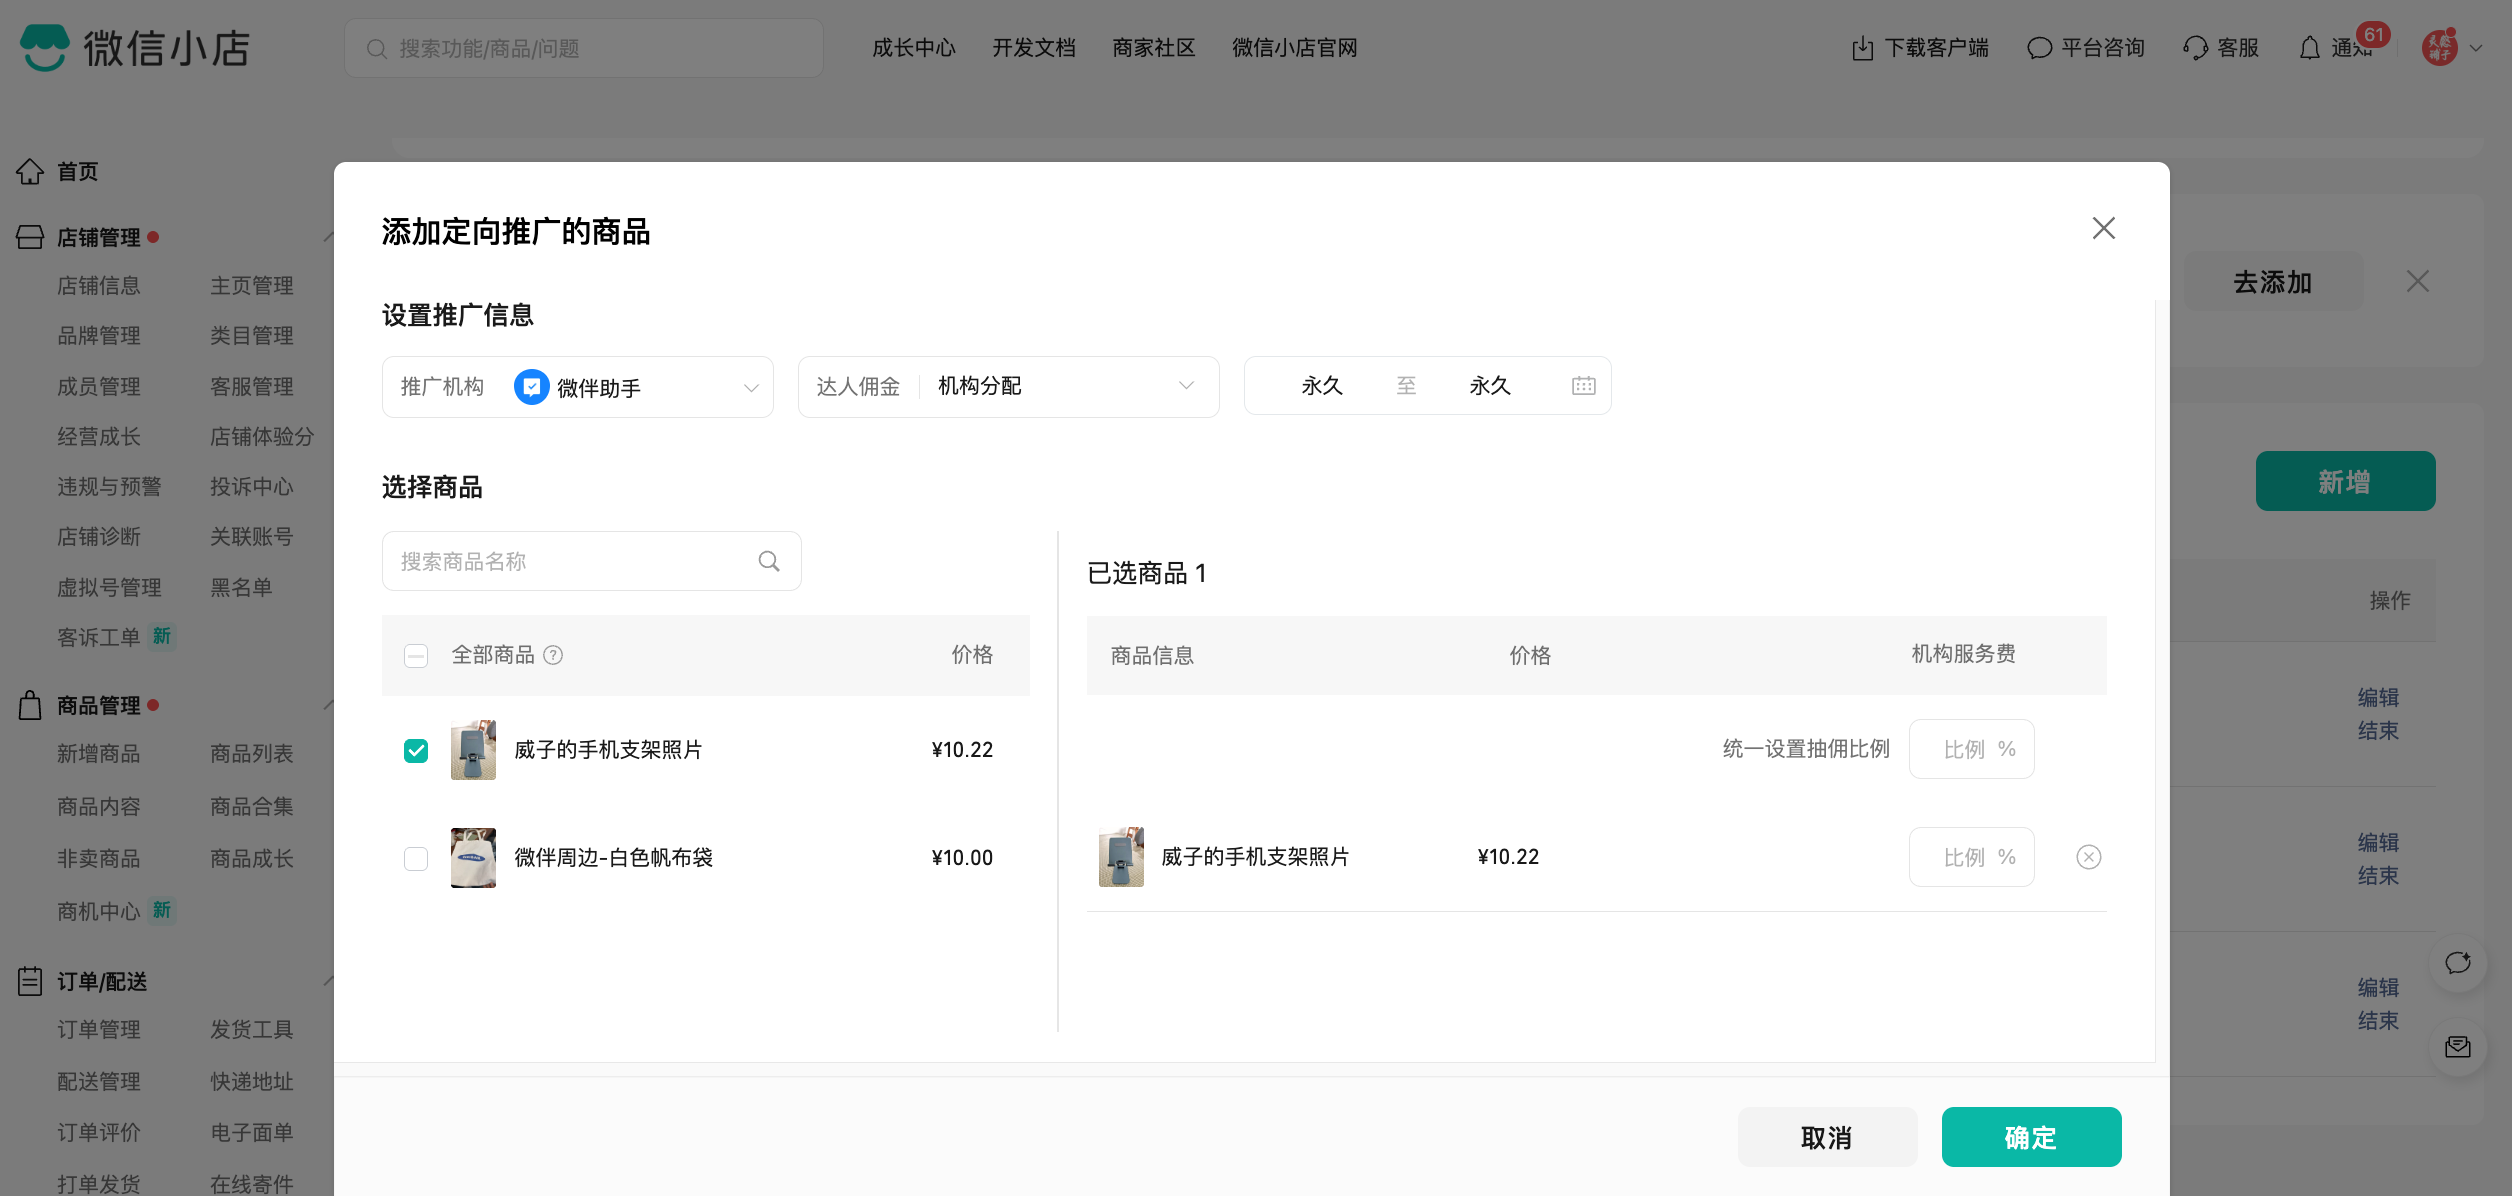Click the help icon beside 全部商品
The width and height of the screenshot is (2512, 1196).
coord(553,655)
